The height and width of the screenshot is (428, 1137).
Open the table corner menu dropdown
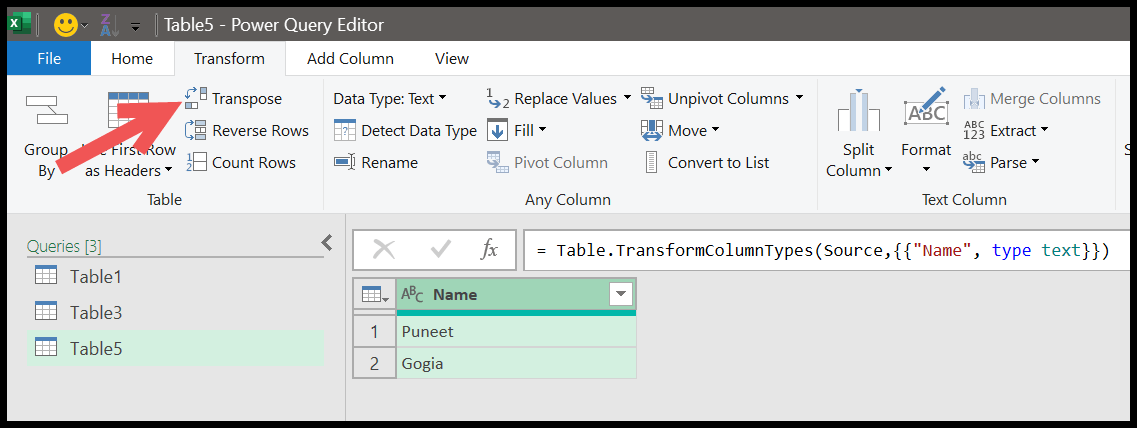tap(375, 295)
